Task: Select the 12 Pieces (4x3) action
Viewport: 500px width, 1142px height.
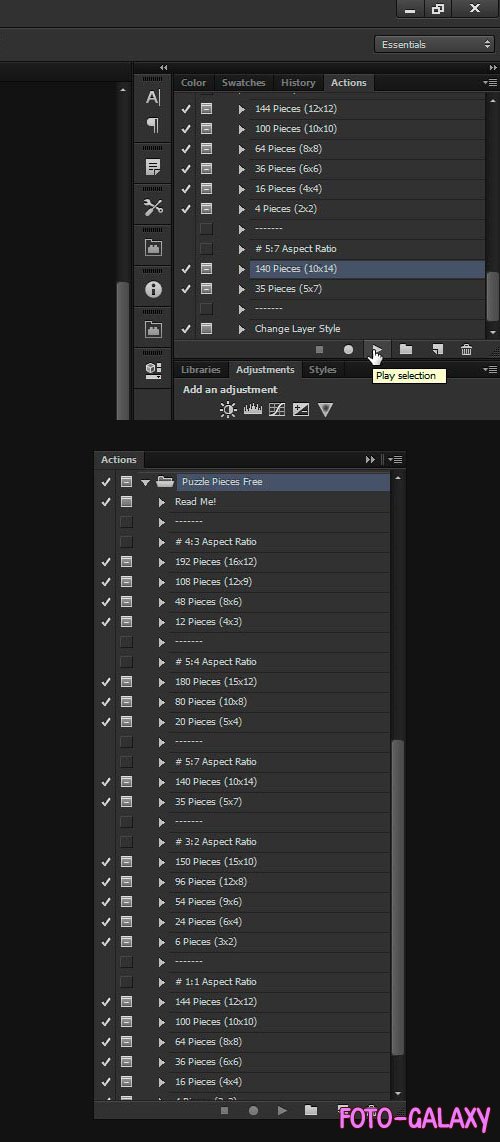Action: tap(279, 622)
